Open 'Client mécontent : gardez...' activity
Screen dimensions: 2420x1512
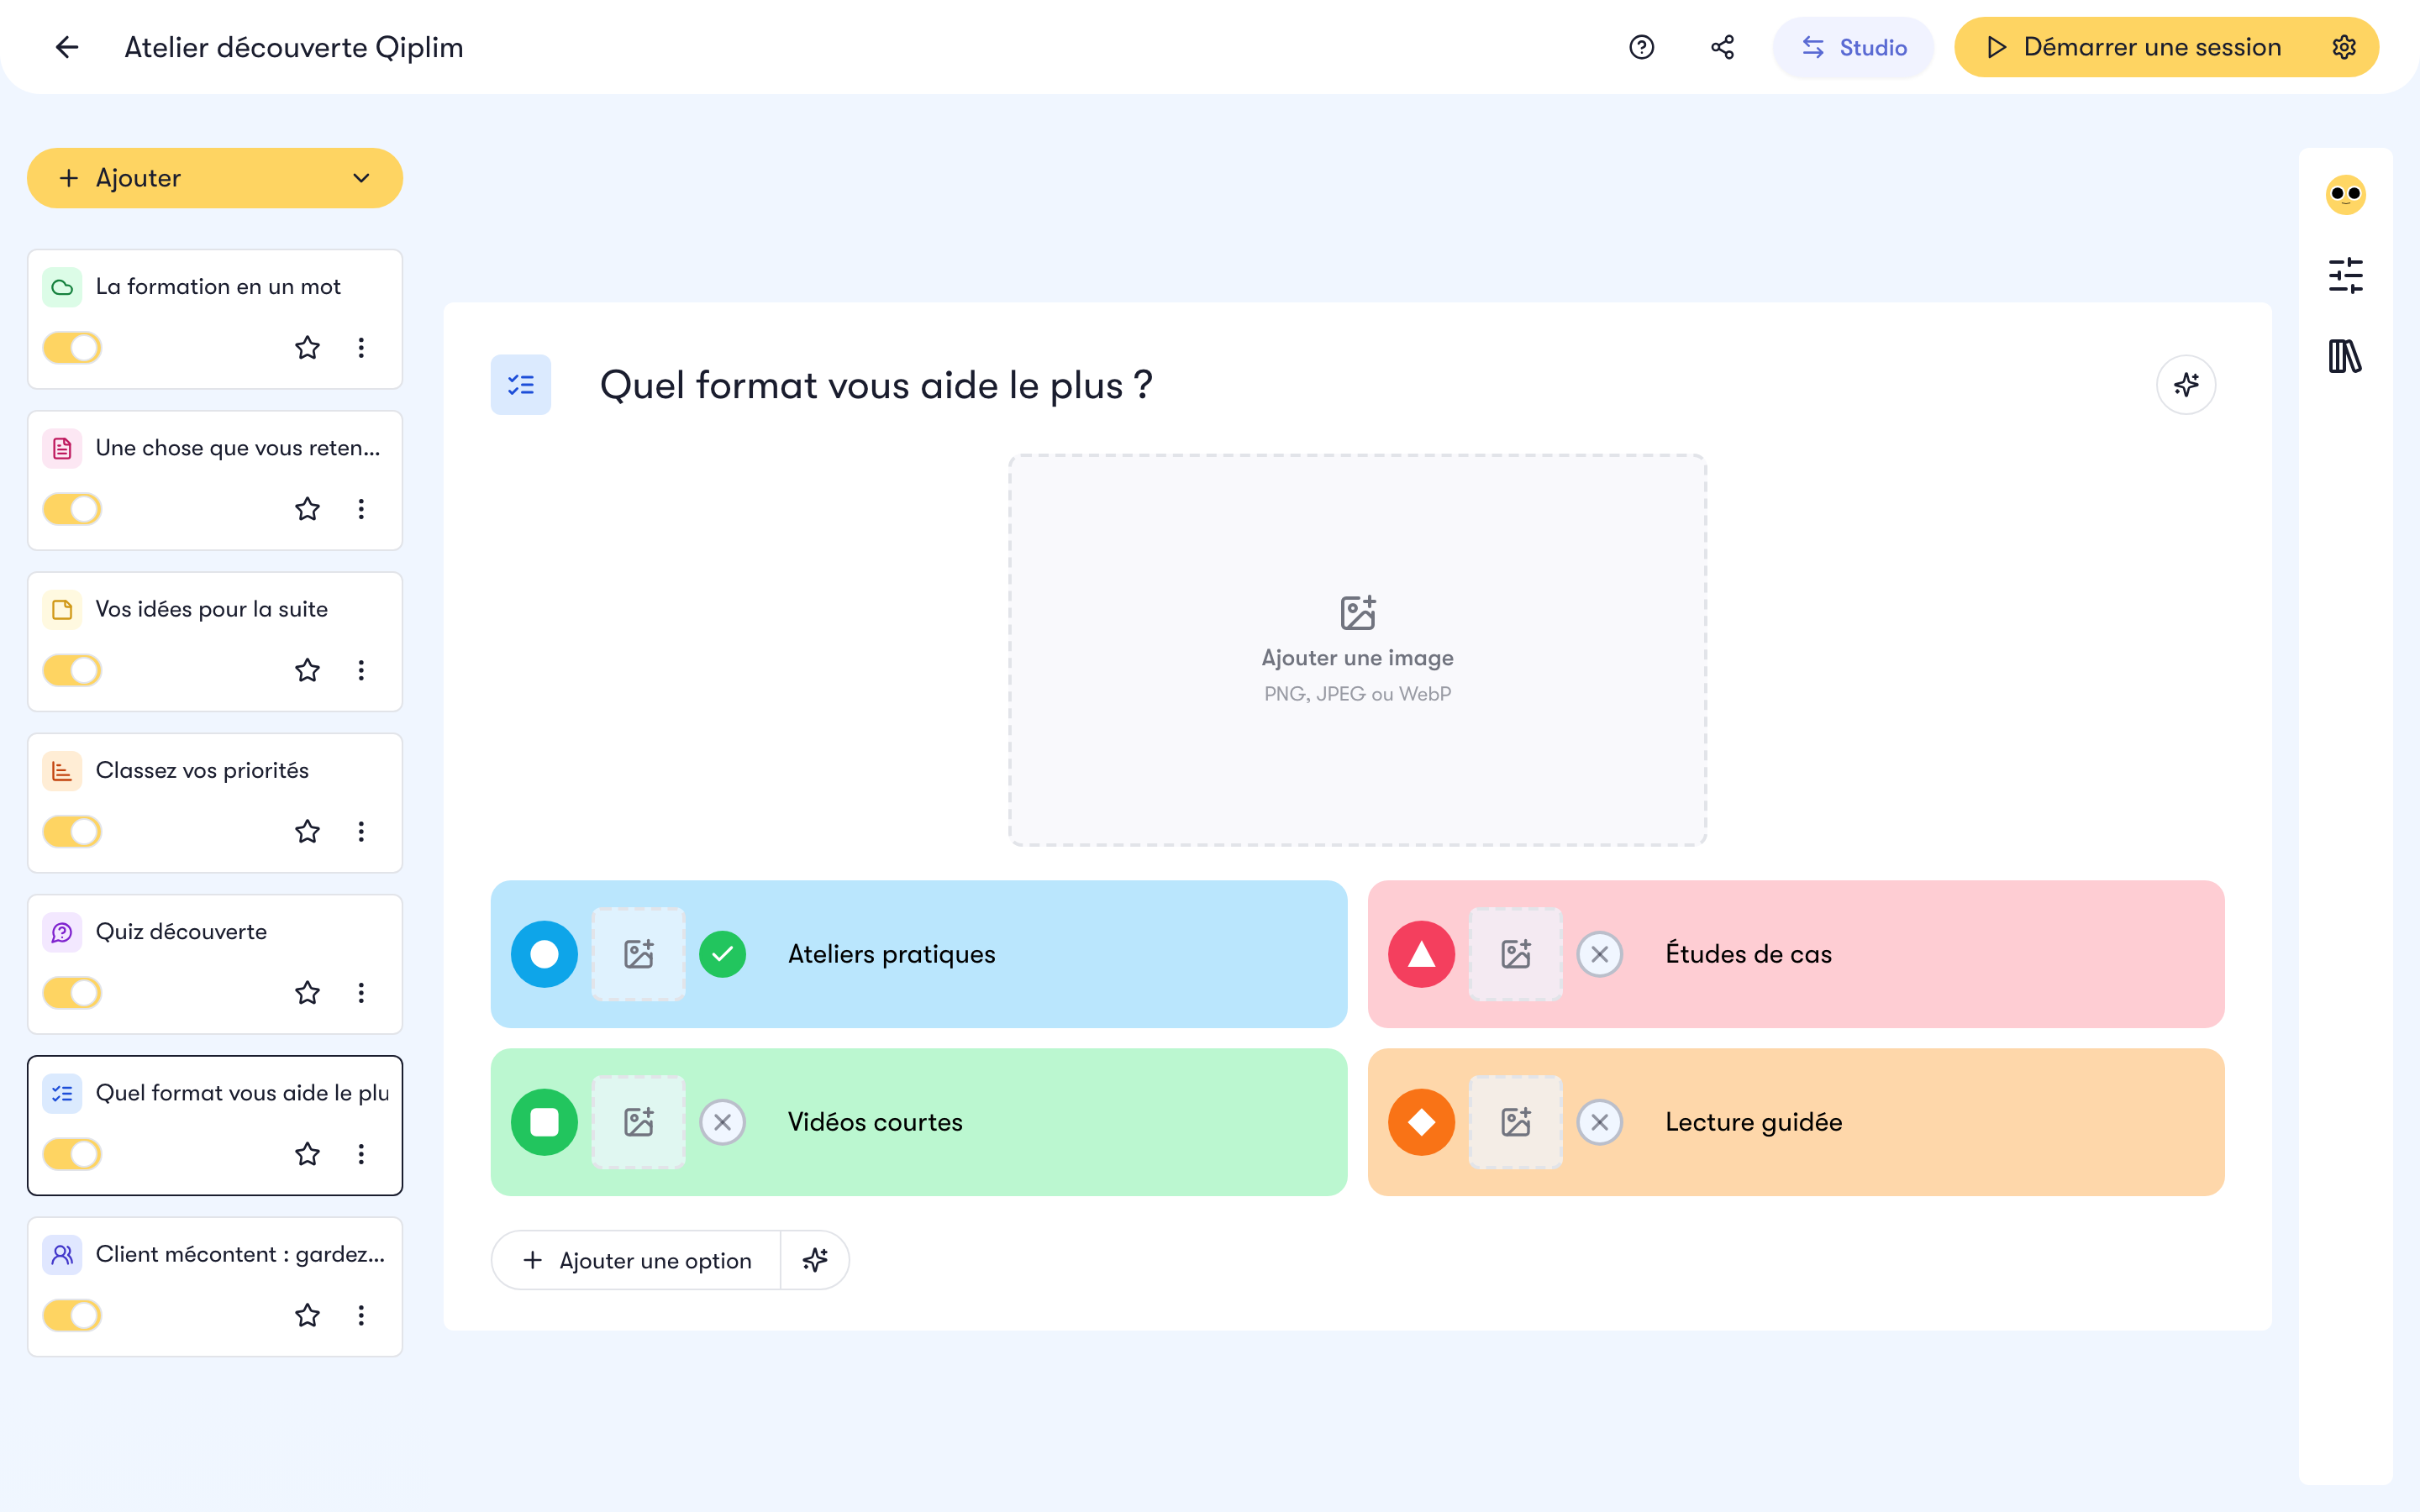tap(215, 1287)
